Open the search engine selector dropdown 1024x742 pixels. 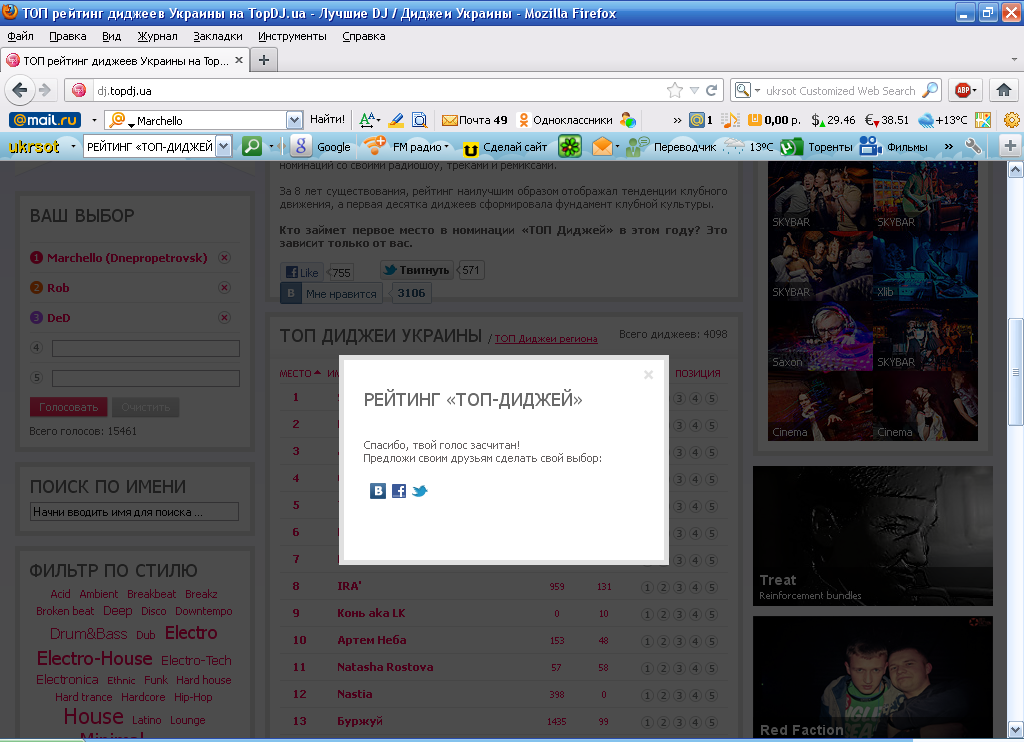coord(758,91)
